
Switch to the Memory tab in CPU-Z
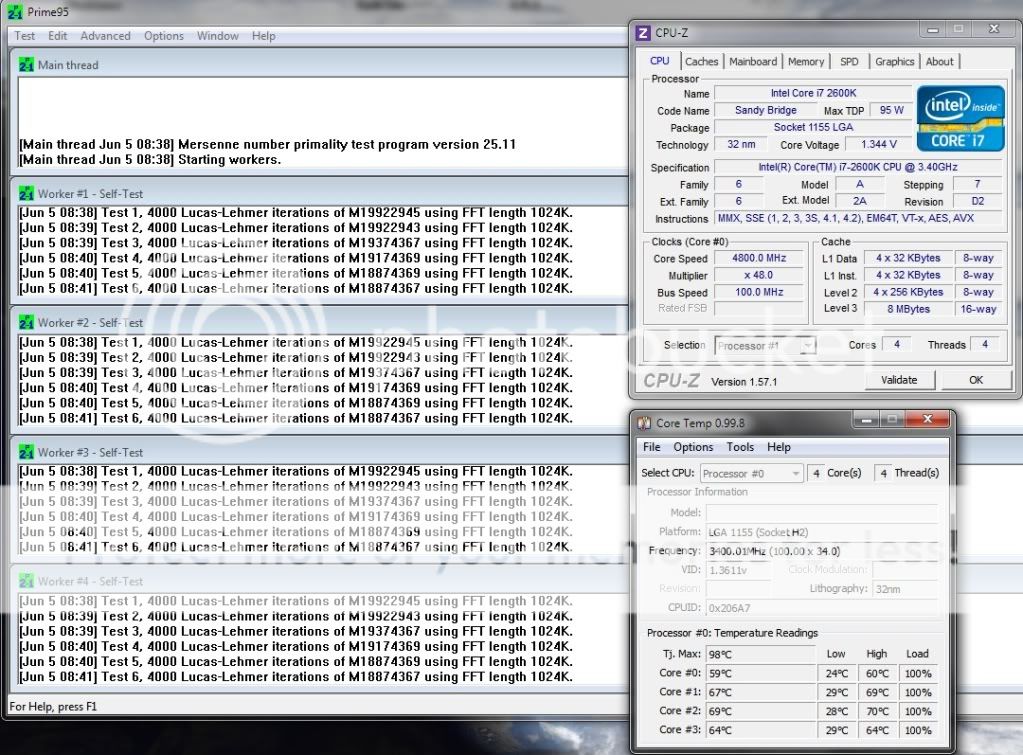pos(806,62)
